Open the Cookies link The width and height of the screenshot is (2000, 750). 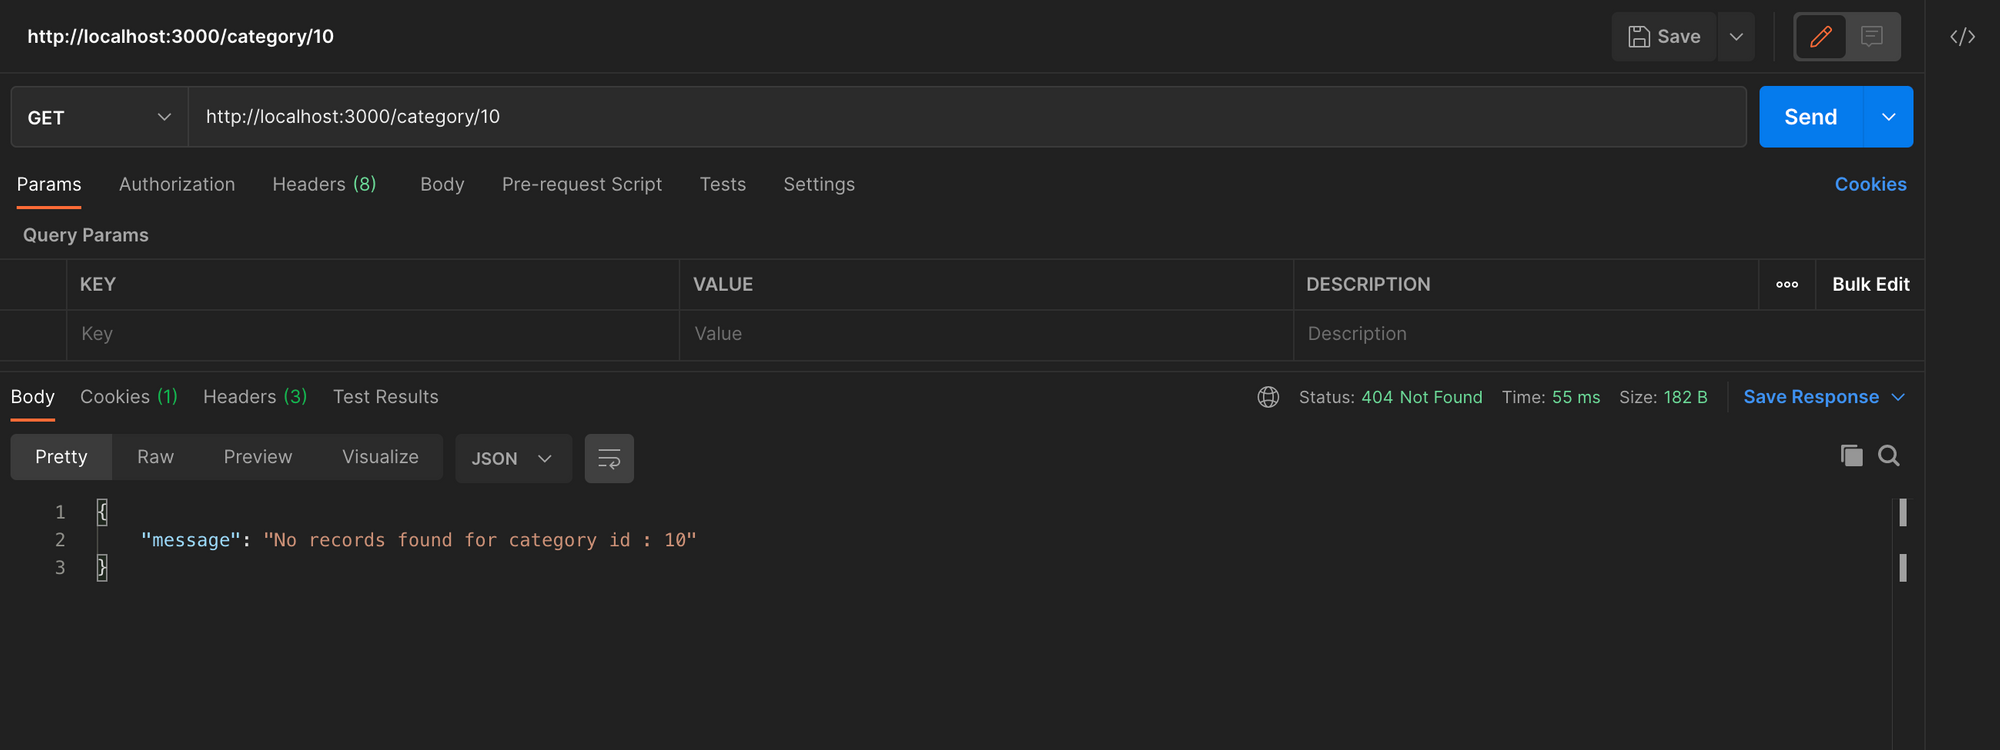1870,185
